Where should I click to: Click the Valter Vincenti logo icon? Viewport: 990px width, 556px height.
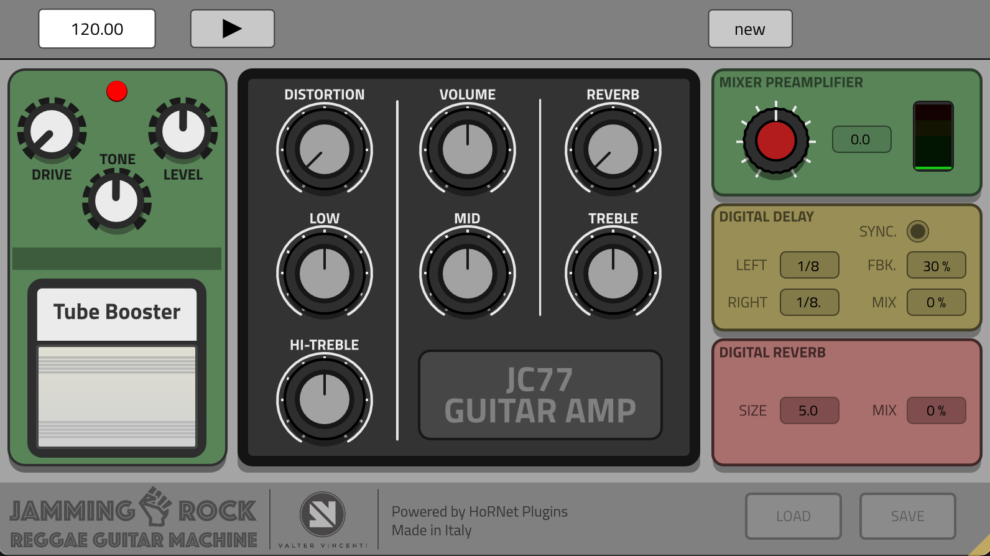(x=322, y=515)
